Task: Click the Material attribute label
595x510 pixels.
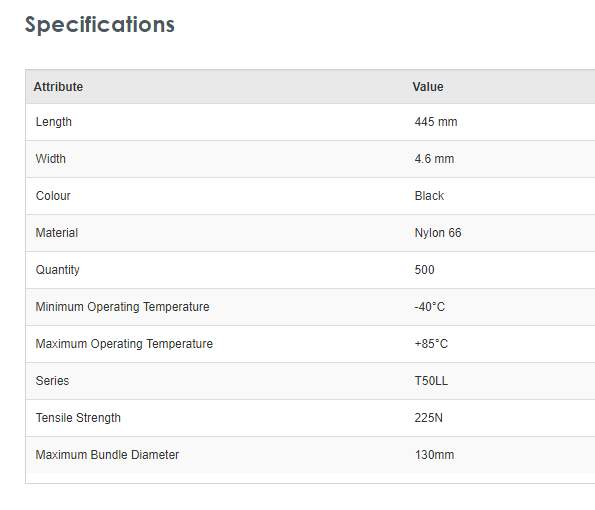Action: pyautogui.click(x=57, y=233)
